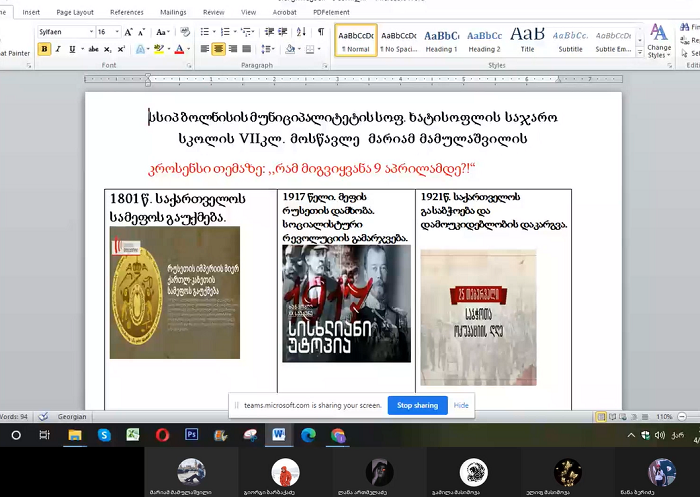Open Photoshop from the taskbar
Image resolution: width=700 pixels, height=497 pixels.
(192, 435)
